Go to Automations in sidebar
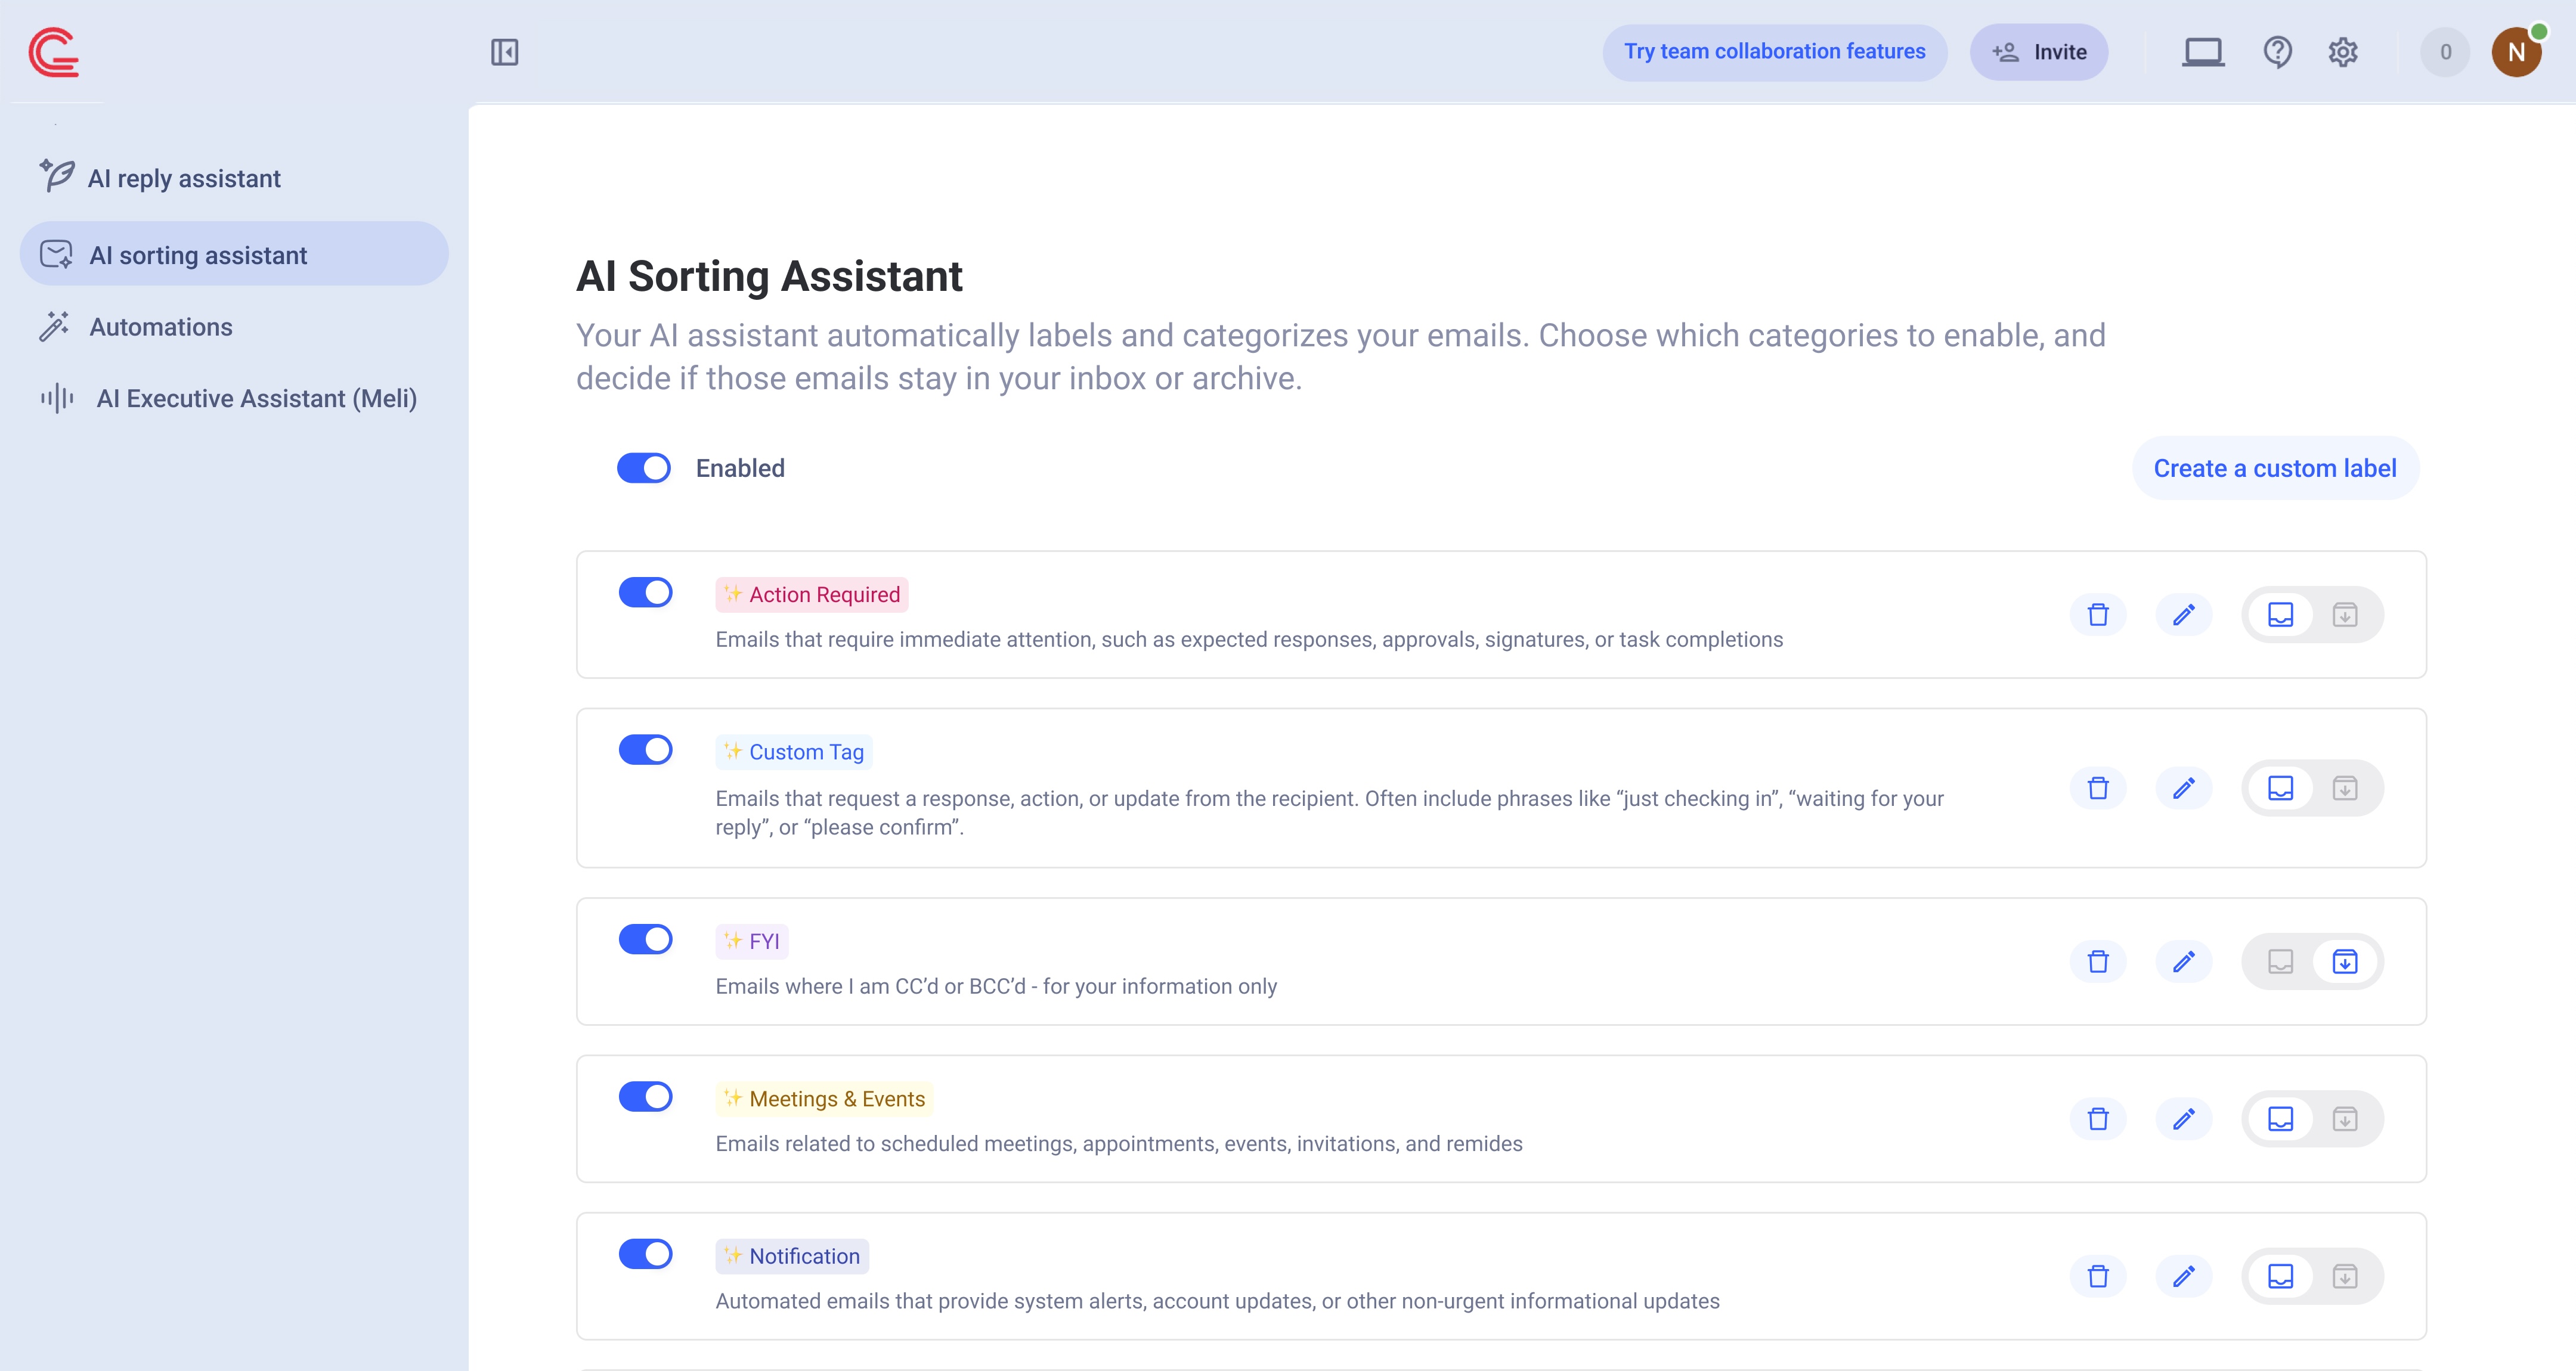The height and width of the screenshot is (1371, 2576). (x=161, y=327)
